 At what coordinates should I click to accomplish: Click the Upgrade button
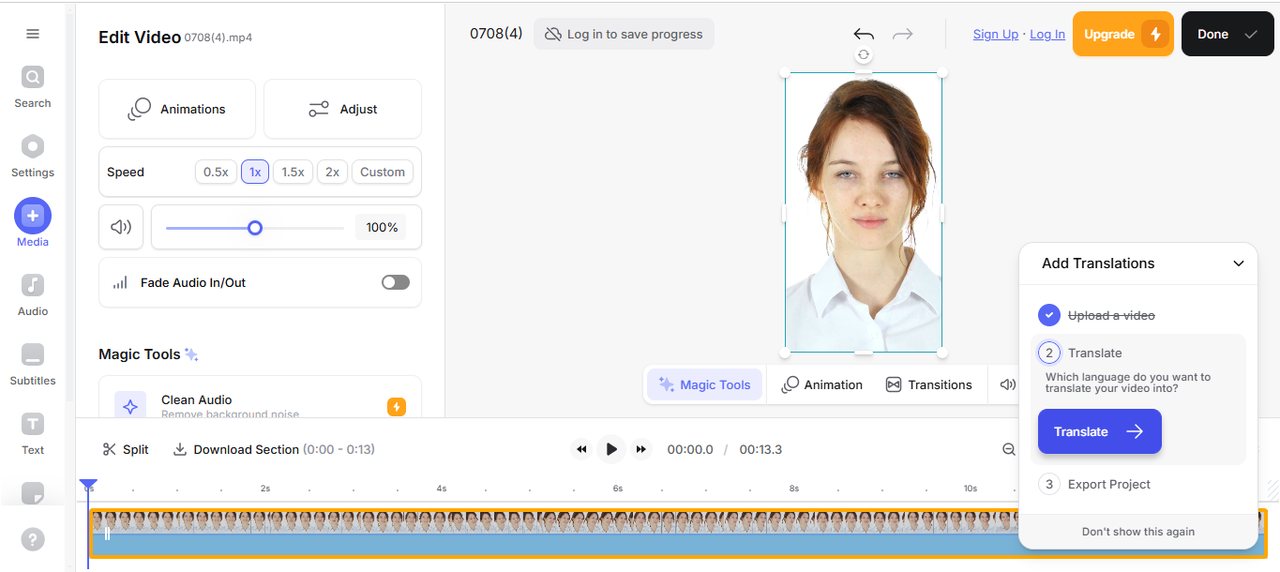point(1123,34)
